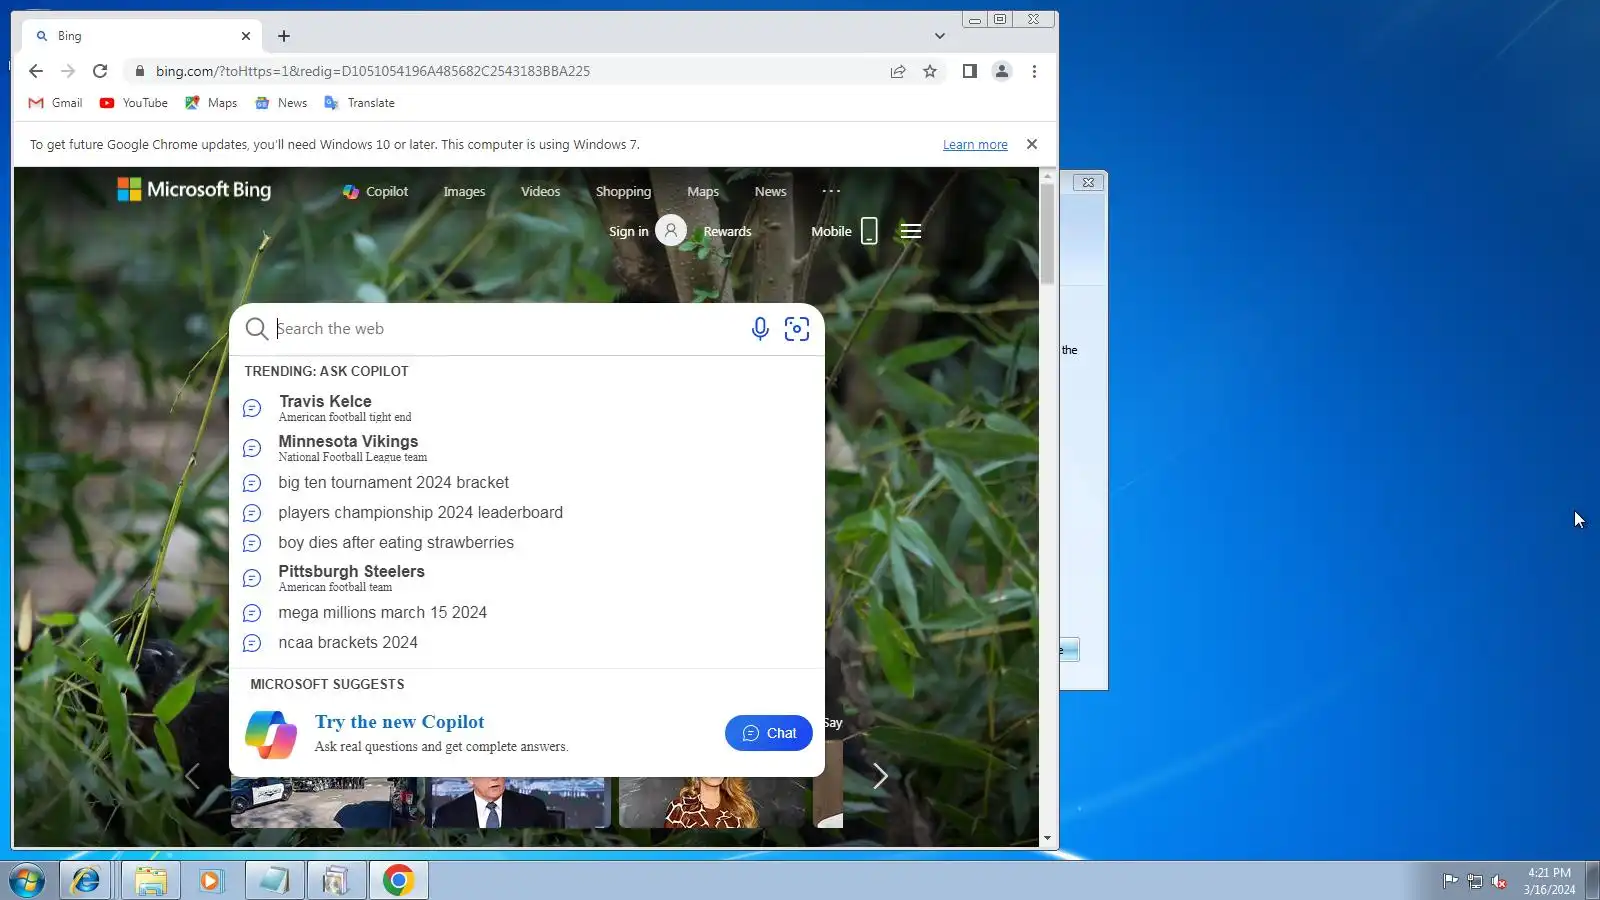
Task: Select the Minnesota Vikings trending suggestion
Action: click(x=527, y=448)
